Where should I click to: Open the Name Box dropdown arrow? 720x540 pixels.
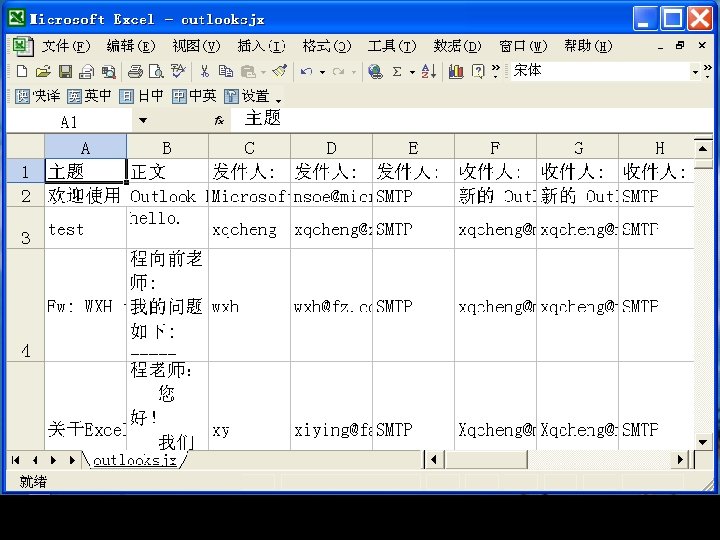(x=143, y=121)
